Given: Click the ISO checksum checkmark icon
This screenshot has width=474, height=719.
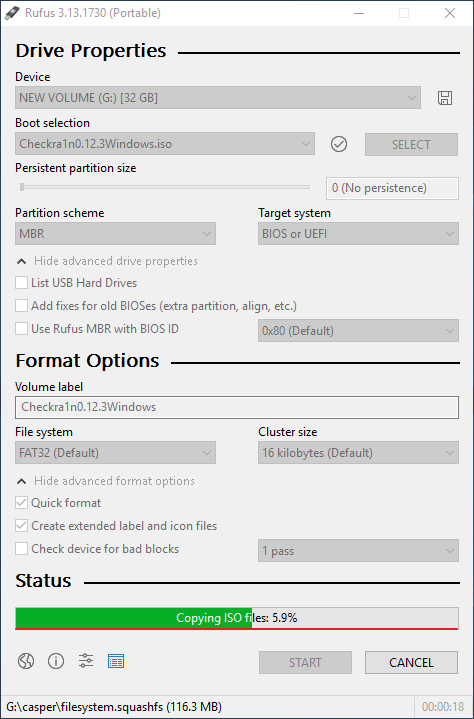Looking at the screenshot, I should pyautogui.click(x=339, y=144).
